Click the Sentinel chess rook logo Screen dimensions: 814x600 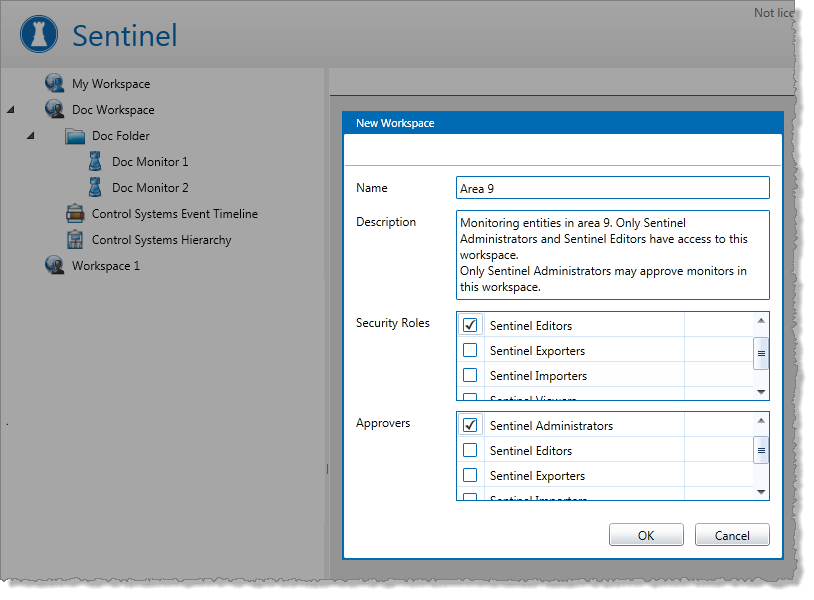point(39,36)
